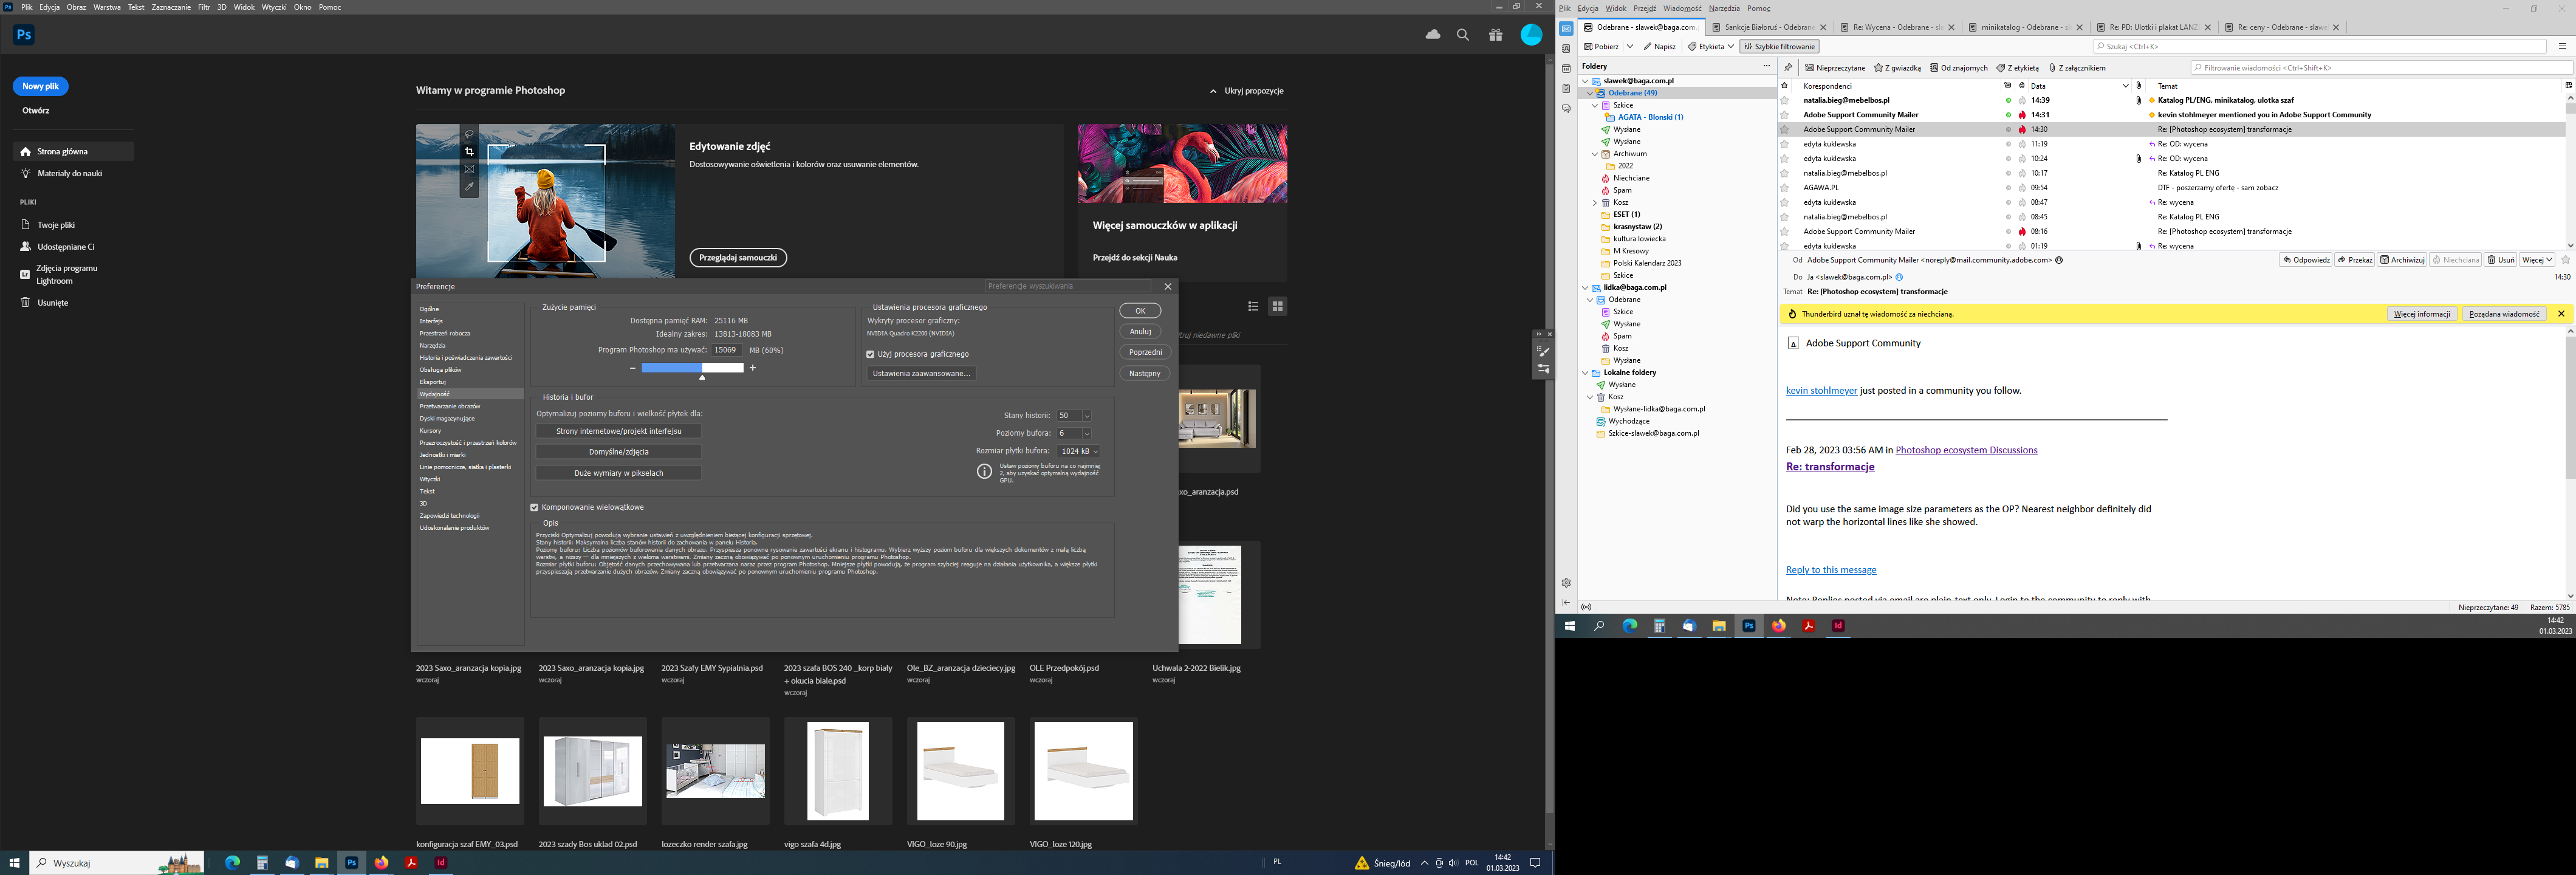Collapse the Archiwum folder in Thunderbird
The width and height of the screenshot is (2576, 875).
1594,153
